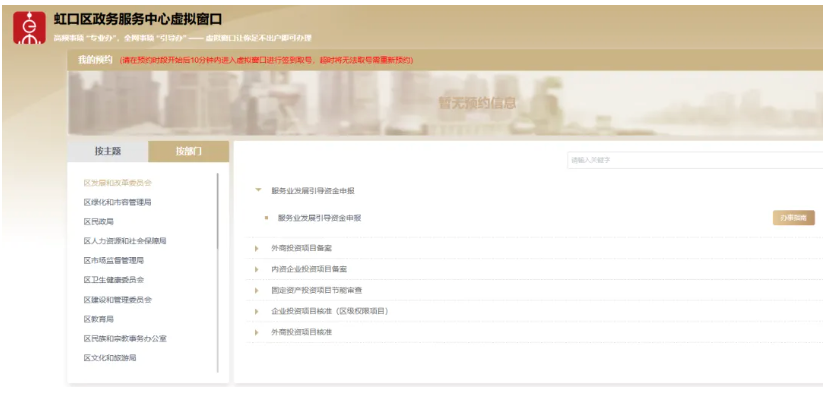The image size is (833, 401).
Task: Click the red appointment check-in reminder text
Action: [x=266, y=61]
